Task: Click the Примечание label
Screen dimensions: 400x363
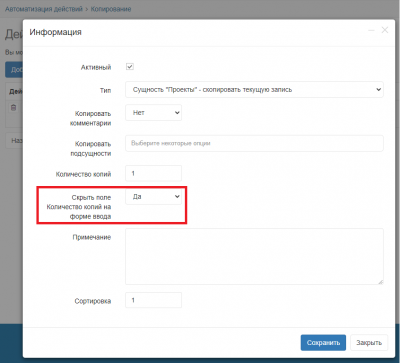Action: click(92, 237)
